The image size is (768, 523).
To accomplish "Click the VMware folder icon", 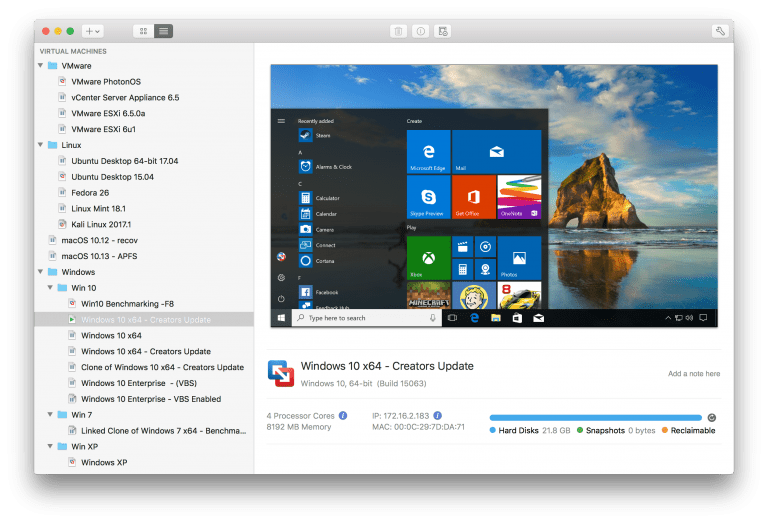I will tap(52, 66).
